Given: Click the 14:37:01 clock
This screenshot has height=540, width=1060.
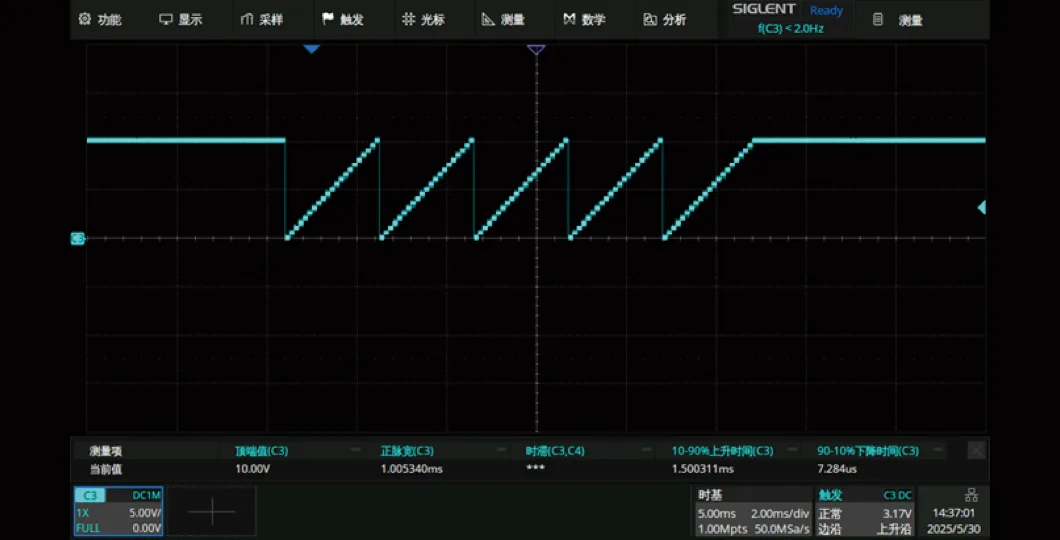Looking at the screenshot, I should (954, 514).
